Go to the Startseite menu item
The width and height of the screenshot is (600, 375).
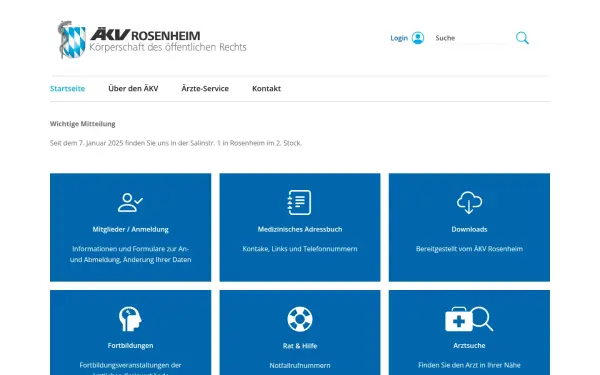click(x=67, y=88)
